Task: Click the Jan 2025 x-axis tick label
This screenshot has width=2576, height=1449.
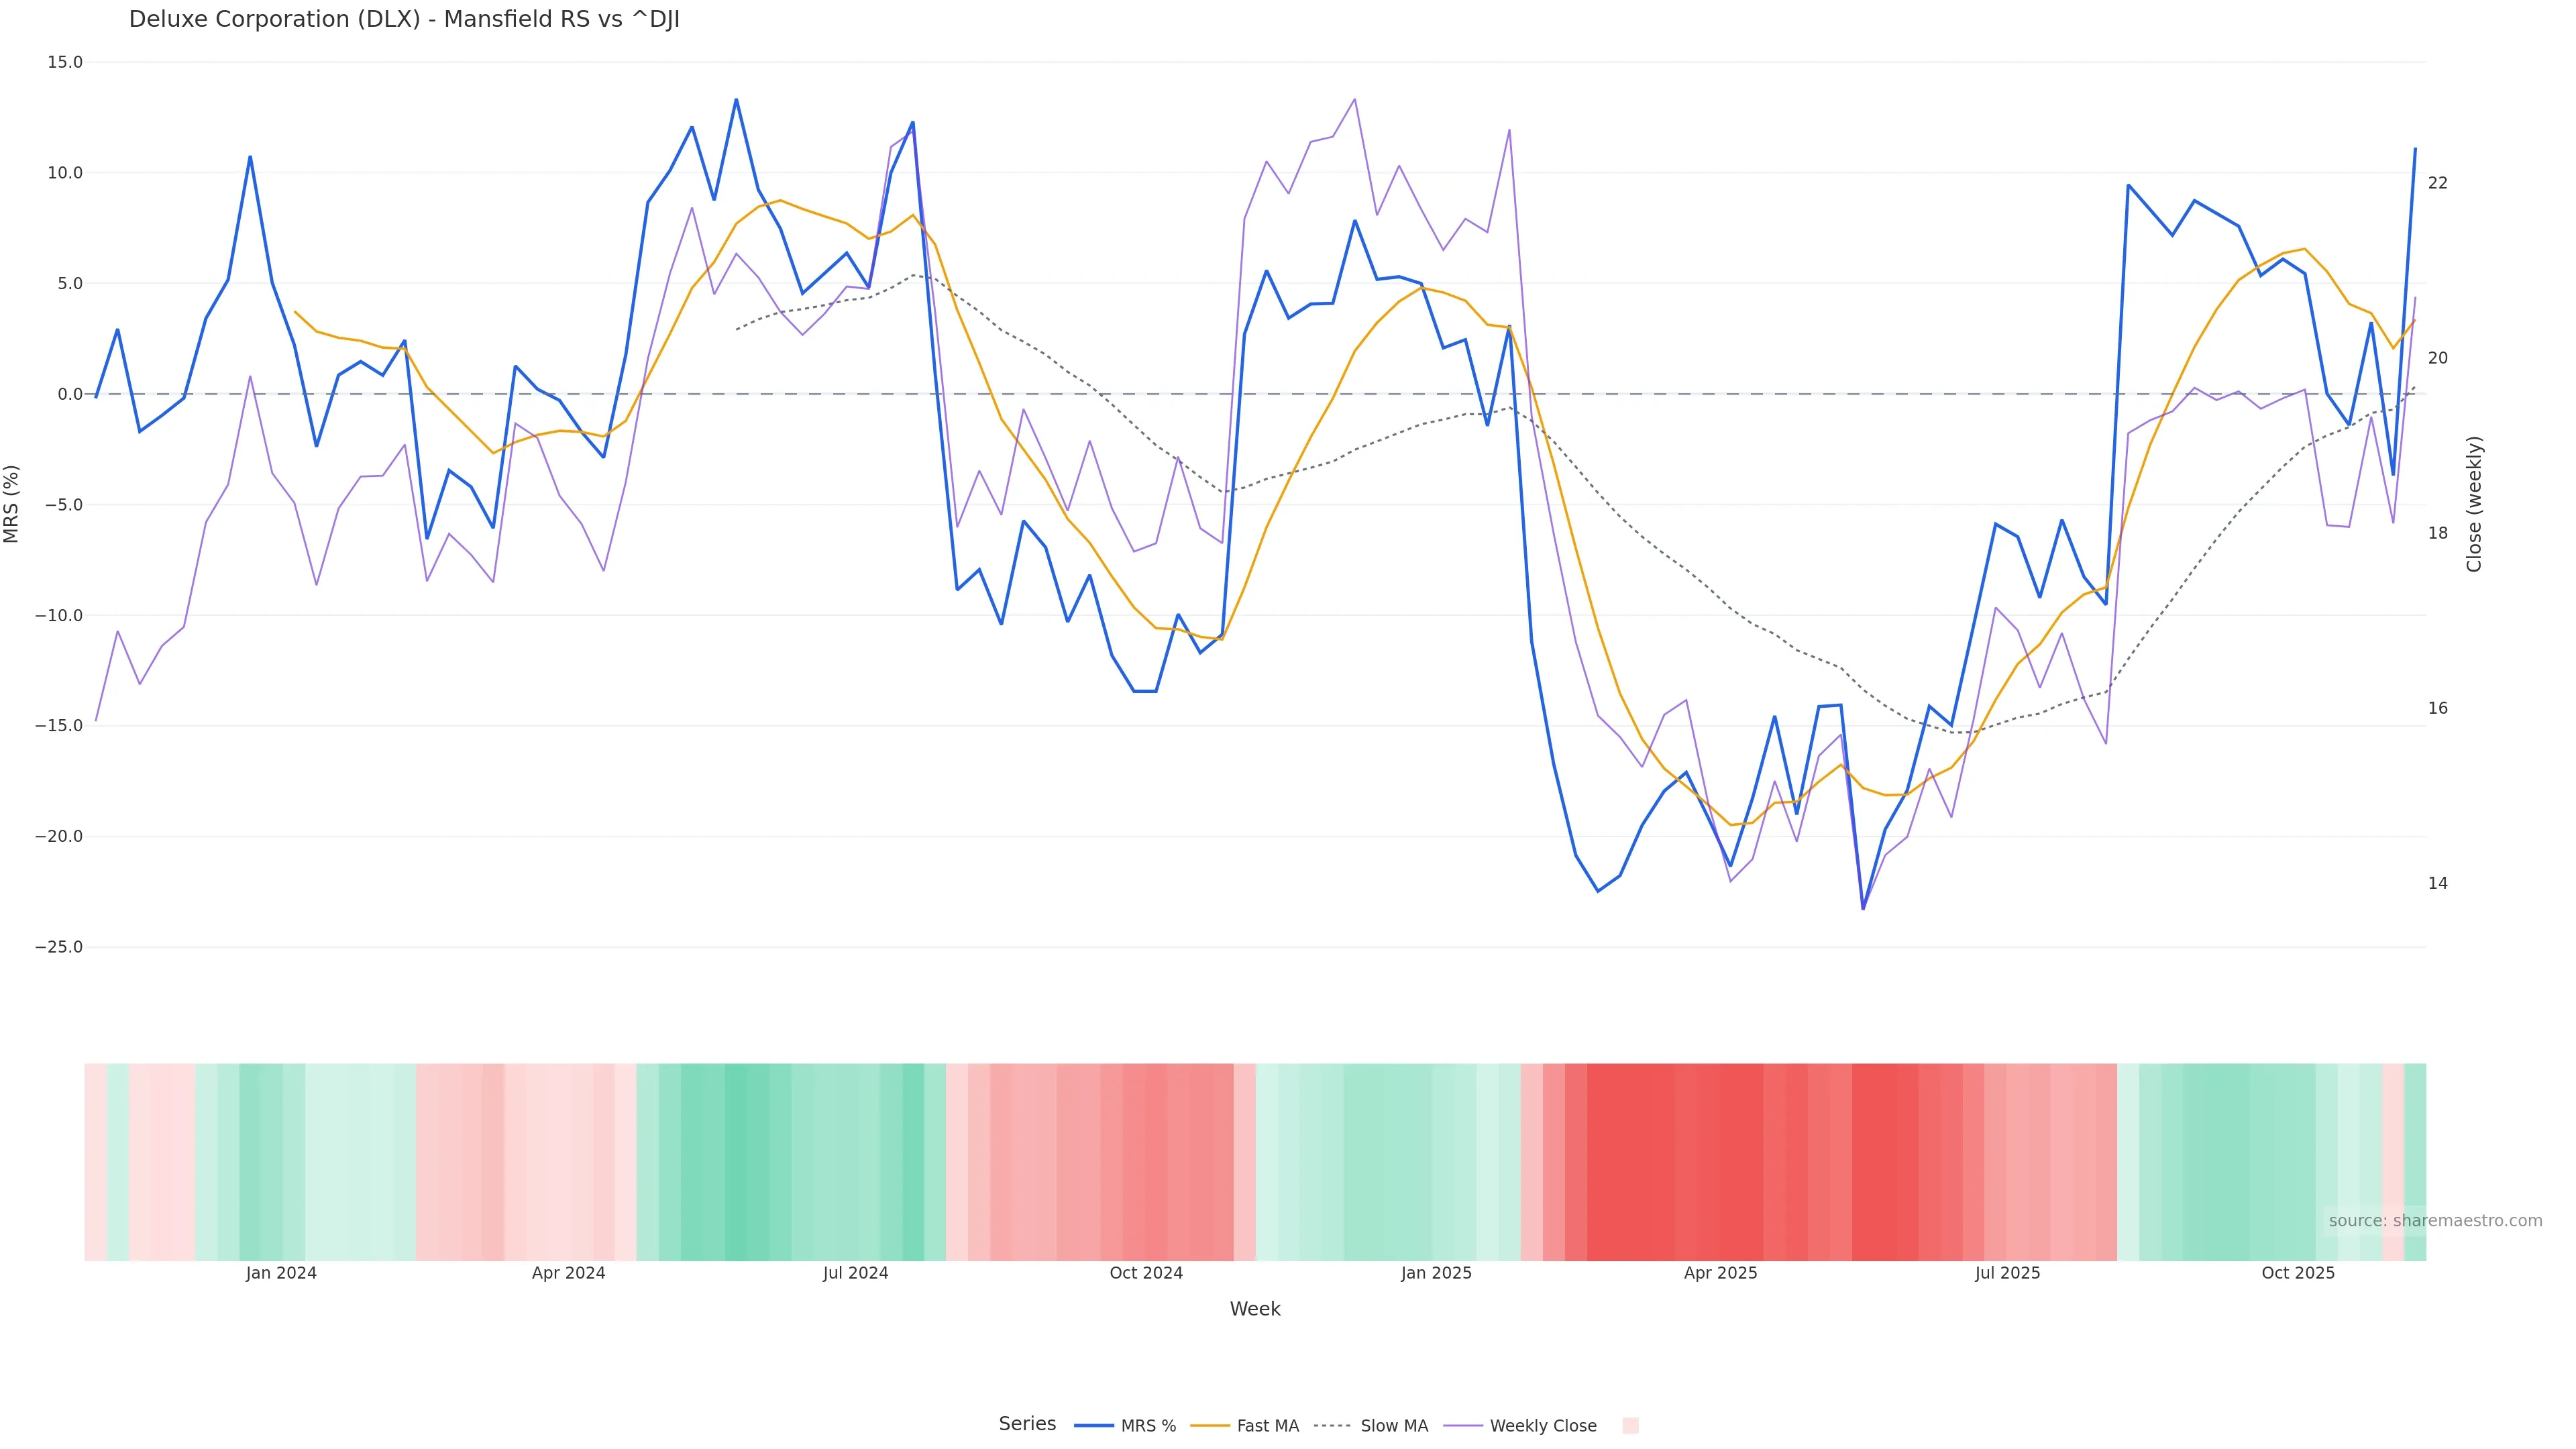Action: click(1436, 1273)
